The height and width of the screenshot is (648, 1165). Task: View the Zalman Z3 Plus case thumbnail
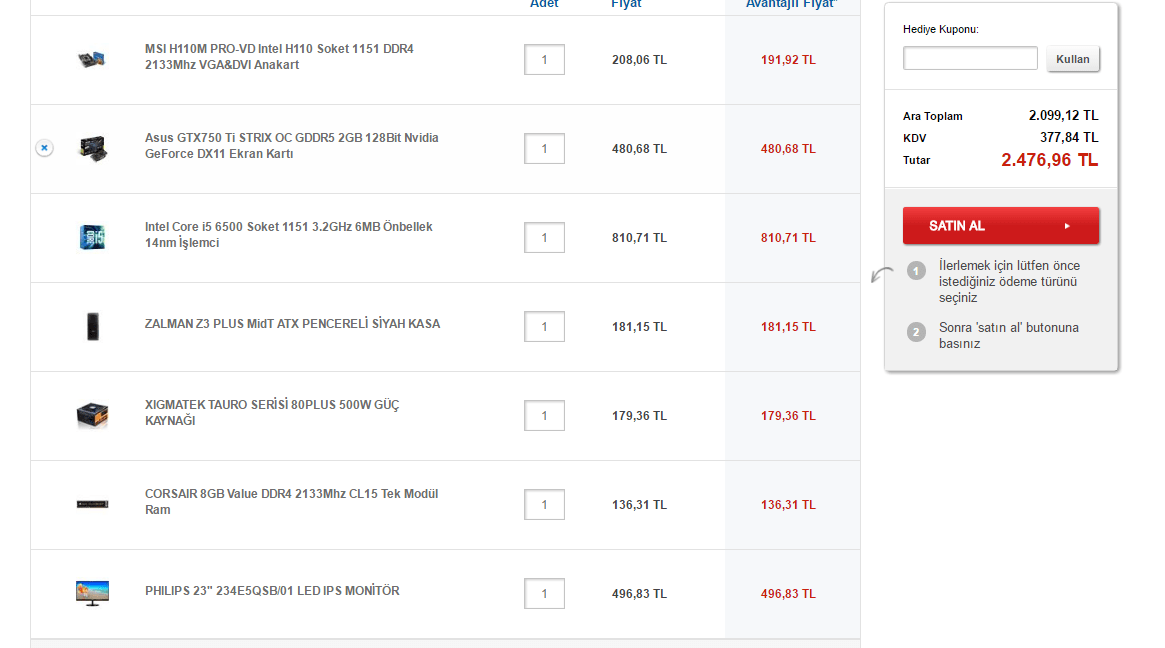(x=92, y=326)
